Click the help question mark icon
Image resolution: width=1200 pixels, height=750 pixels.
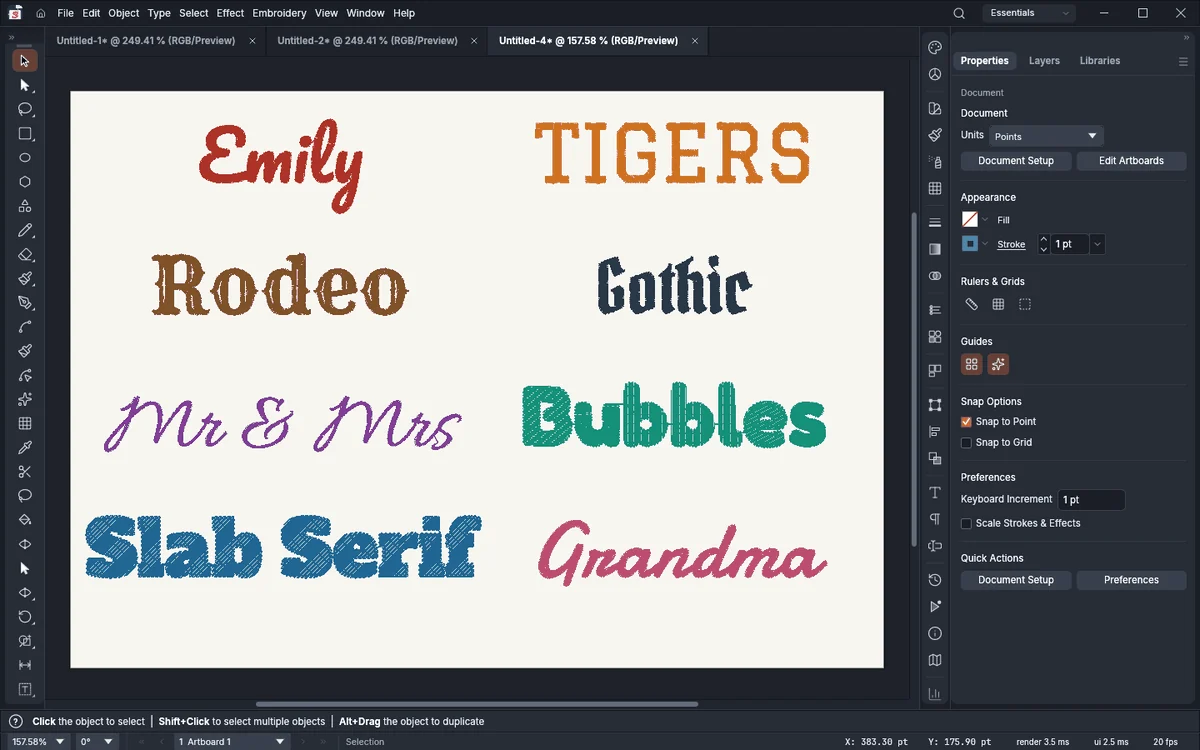tap(16, 721)
